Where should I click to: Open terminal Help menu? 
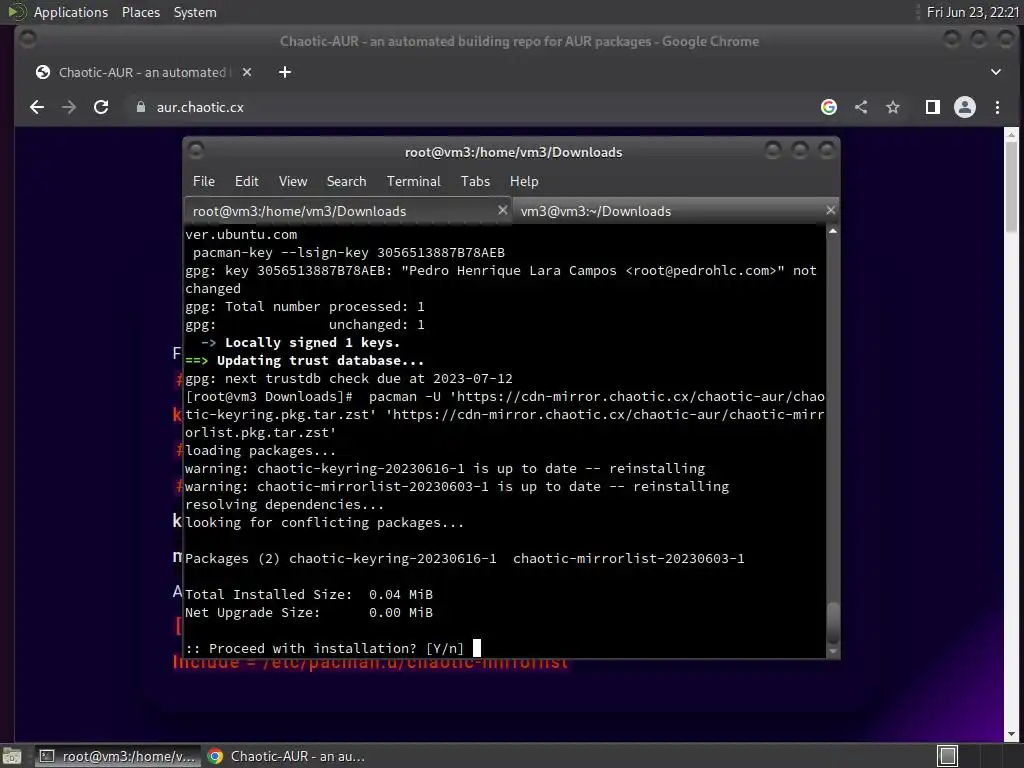pos(524,182)
